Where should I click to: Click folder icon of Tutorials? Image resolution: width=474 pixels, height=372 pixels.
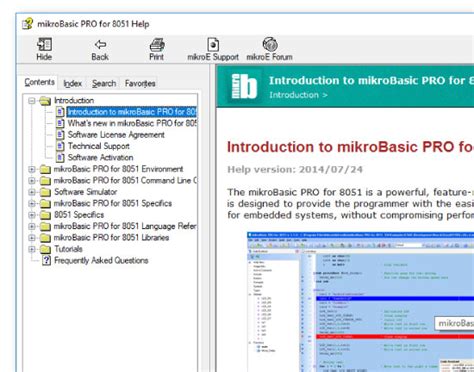(45, 249)
